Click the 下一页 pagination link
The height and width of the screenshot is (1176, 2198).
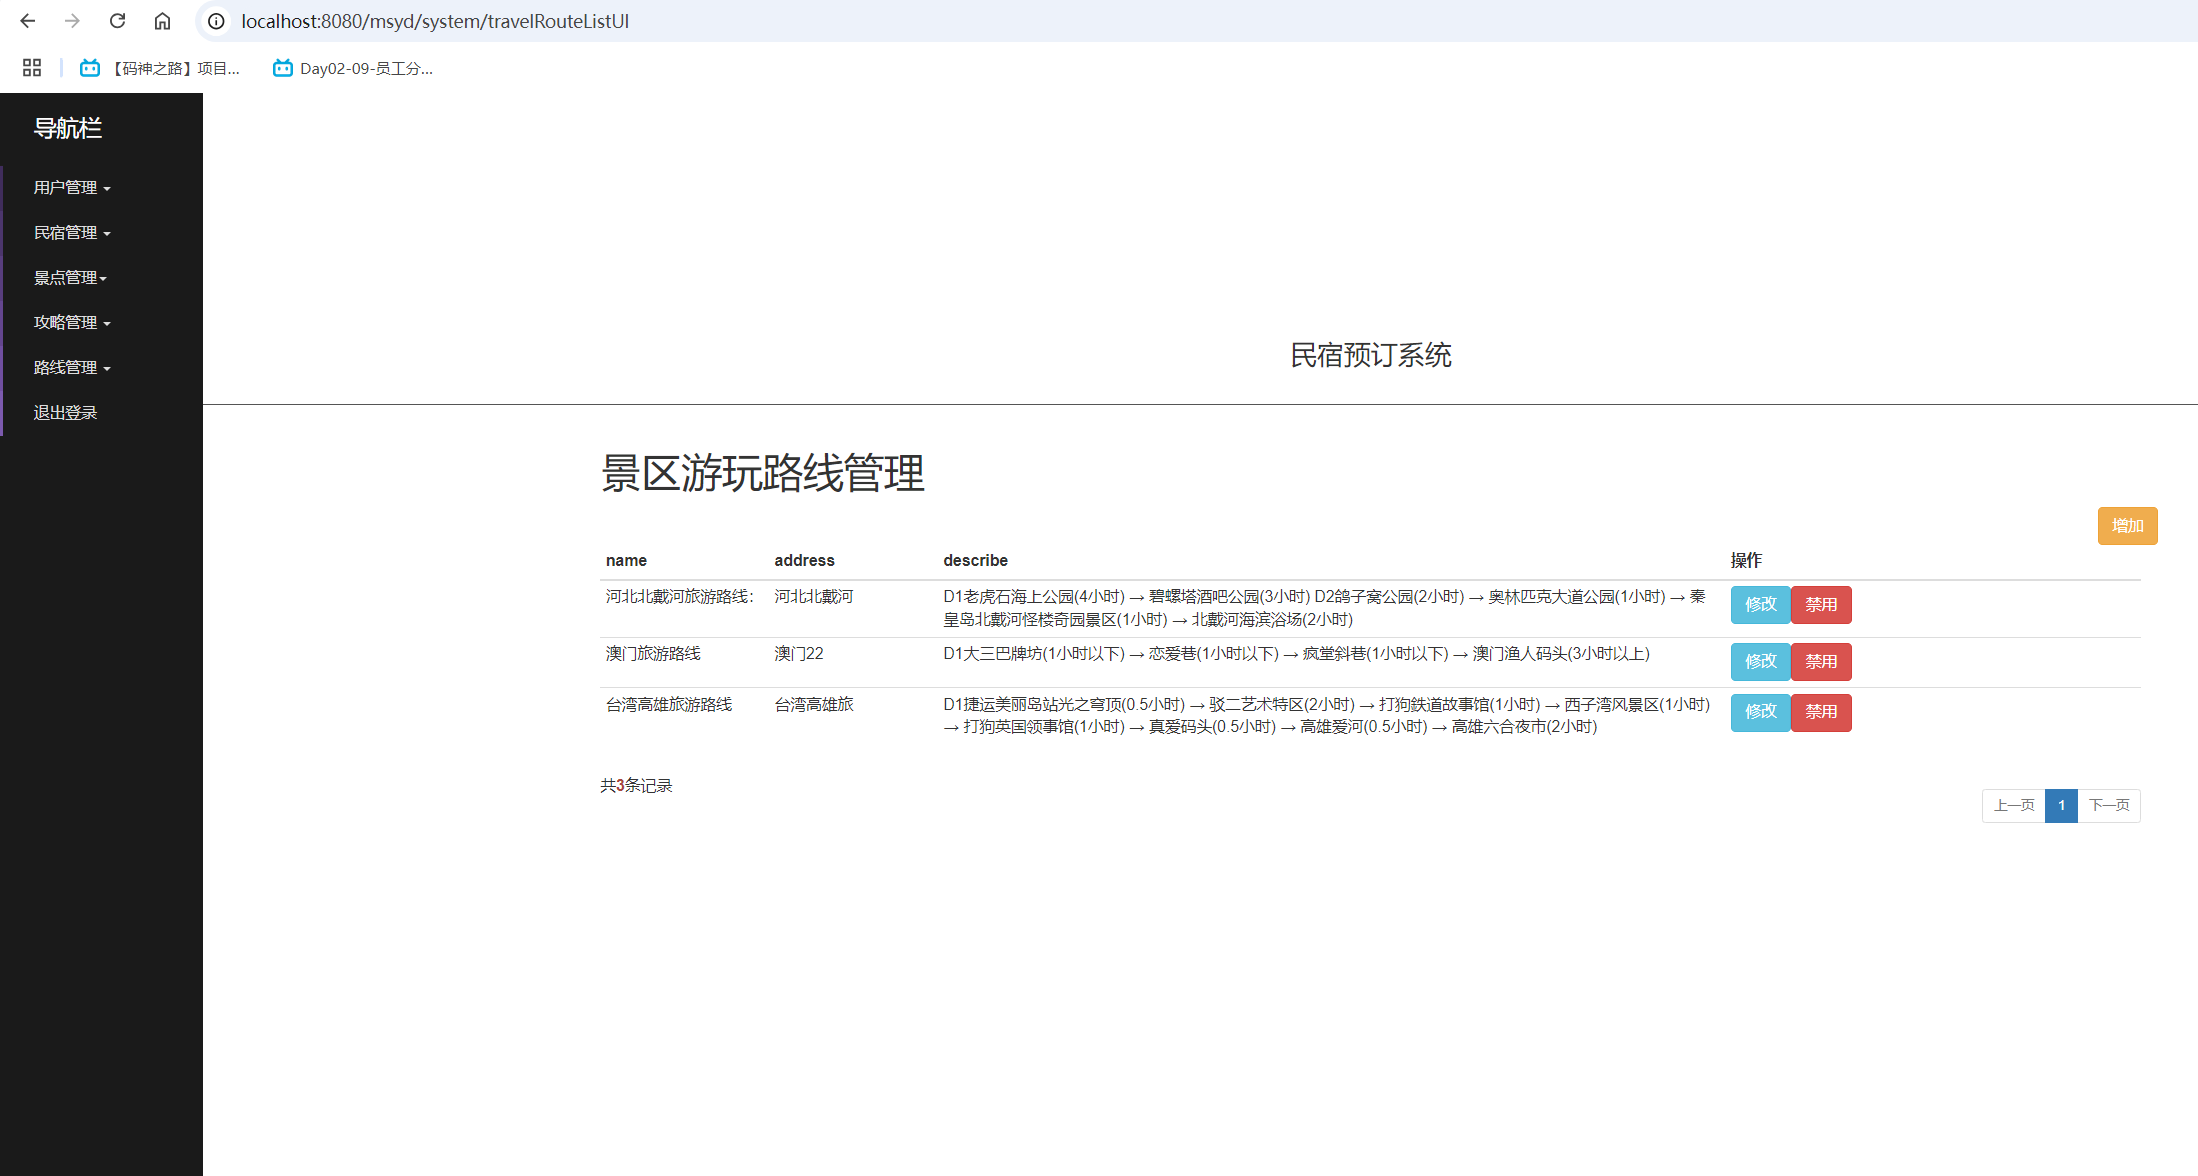[2109, 805]
